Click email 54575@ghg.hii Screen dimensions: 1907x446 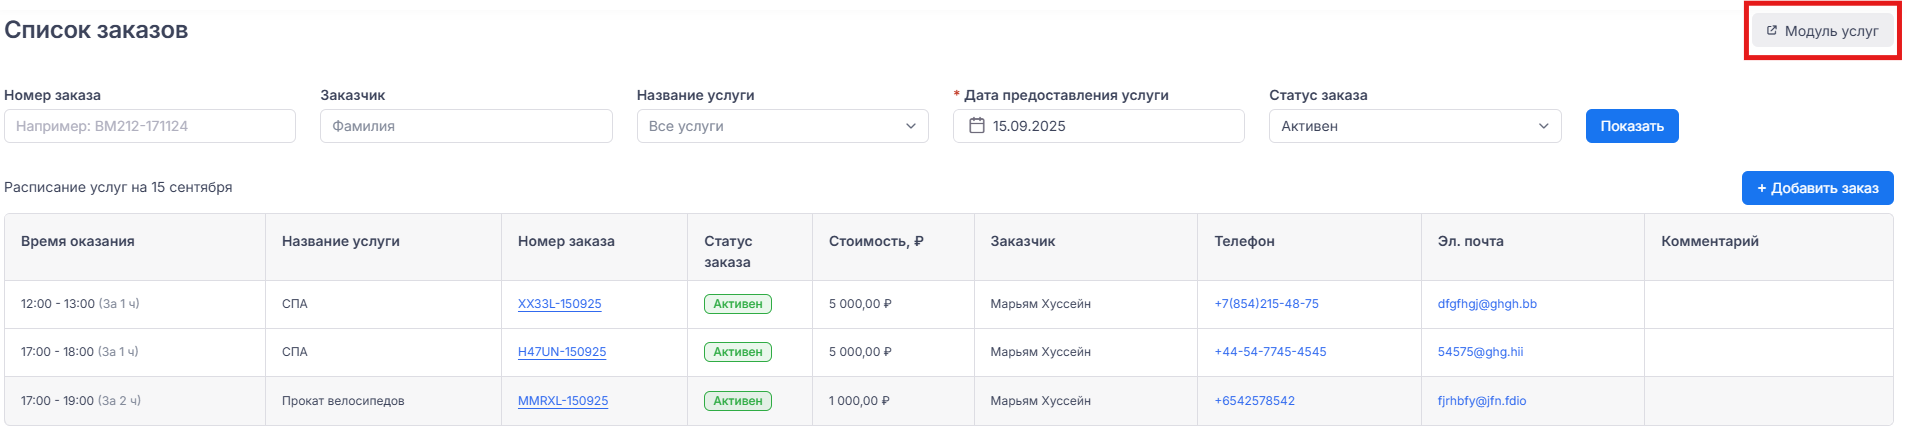[1480, 352]
